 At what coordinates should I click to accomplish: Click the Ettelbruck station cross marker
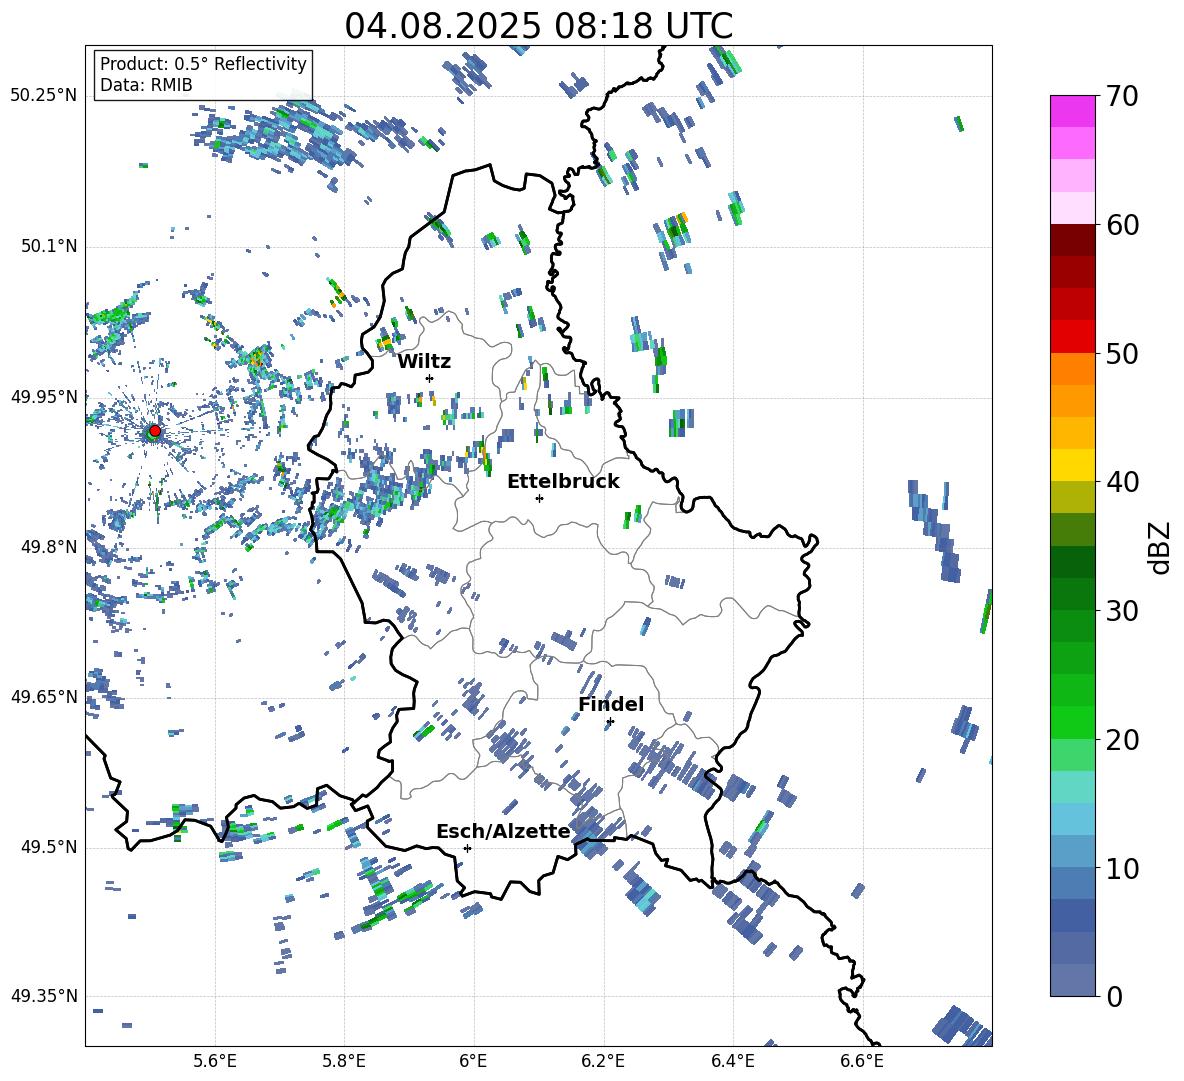[x=539, y=498]
